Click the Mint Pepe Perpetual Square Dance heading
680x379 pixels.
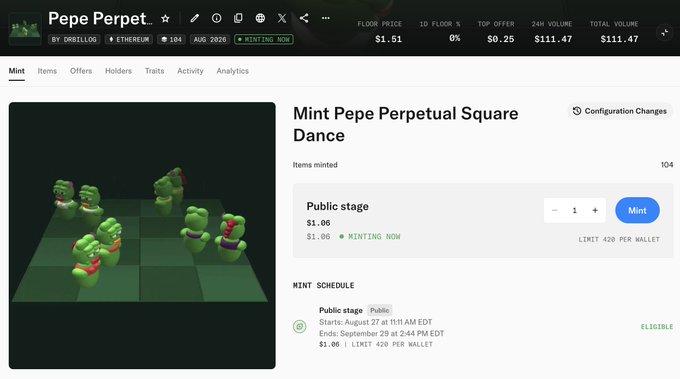405,124
